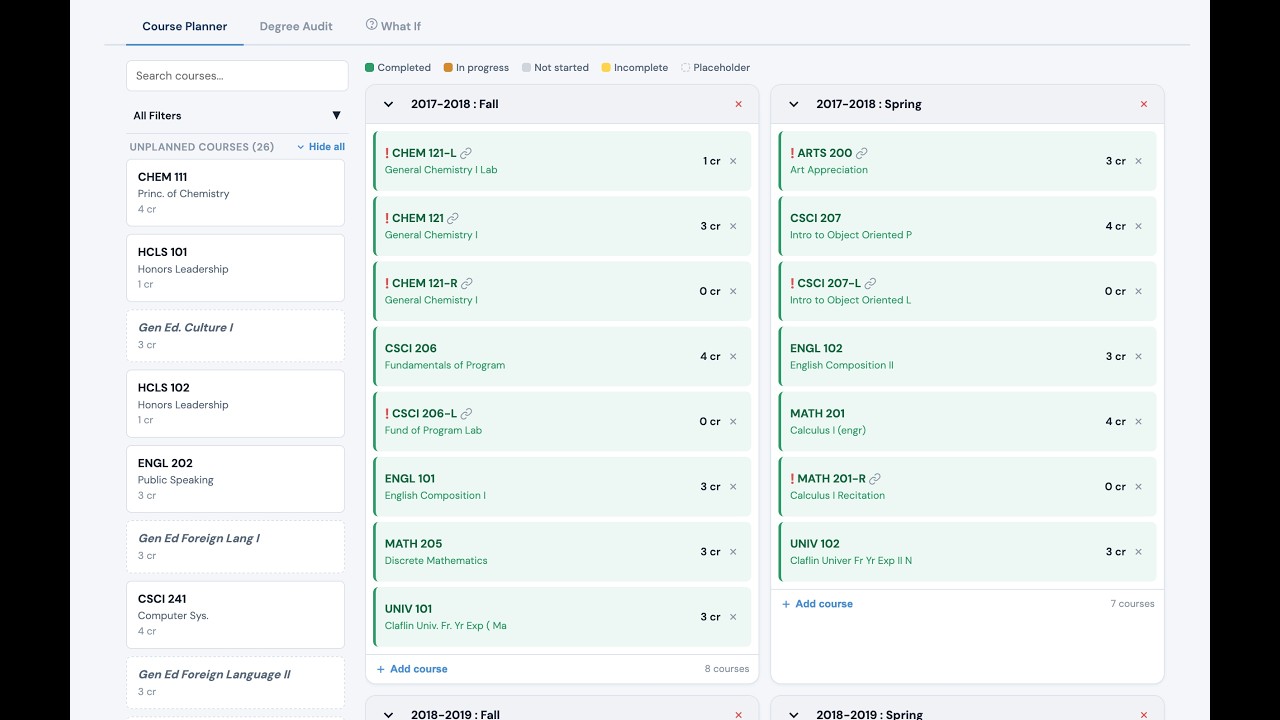Remove CSCI 206 Fundamentals of Program

pos(733,356)
